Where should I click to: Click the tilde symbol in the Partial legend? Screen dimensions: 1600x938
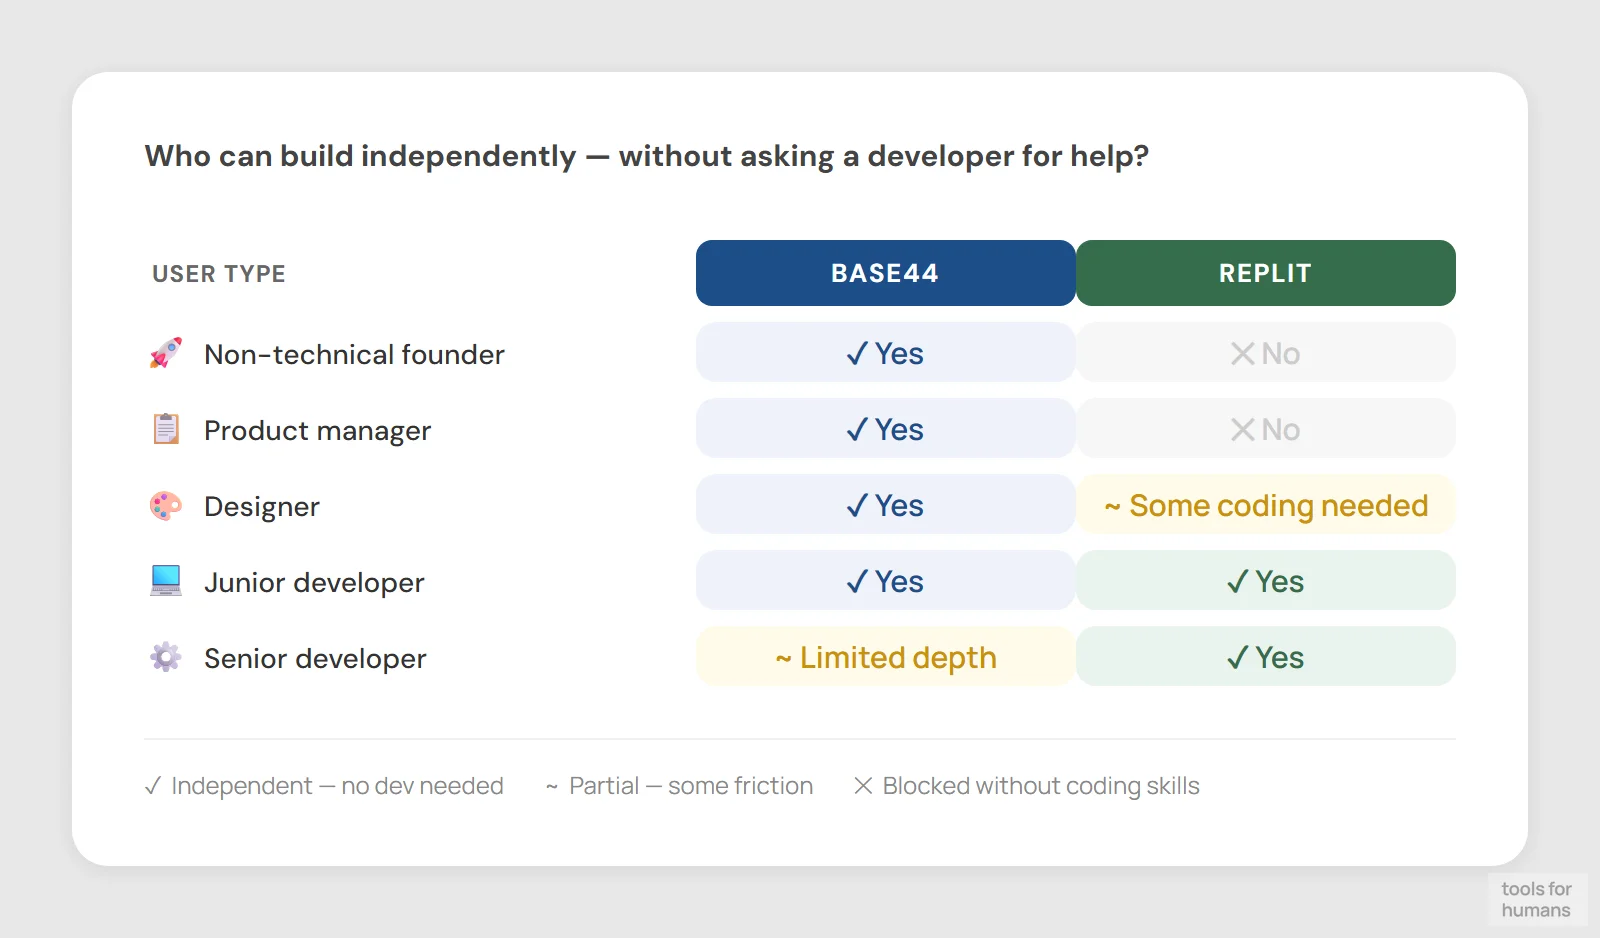click(551, 787)
